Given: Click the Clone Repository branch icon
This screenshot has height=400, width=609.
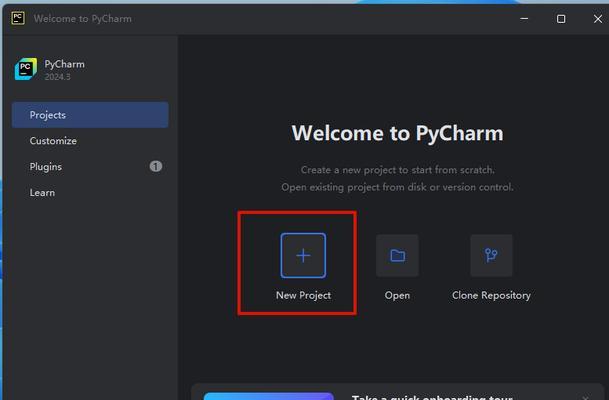Looking at the screenshot, I should [x=491, y=255].
